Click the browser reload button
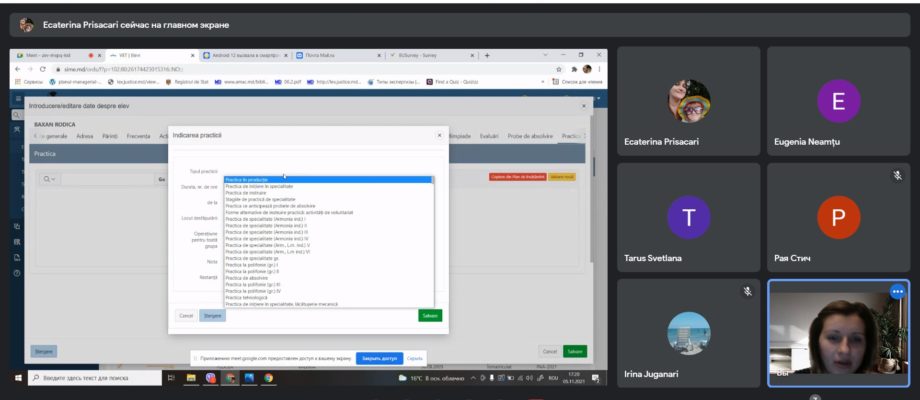Screen dimensions: 920x400 pyautogui.click(x=42, y=69)
